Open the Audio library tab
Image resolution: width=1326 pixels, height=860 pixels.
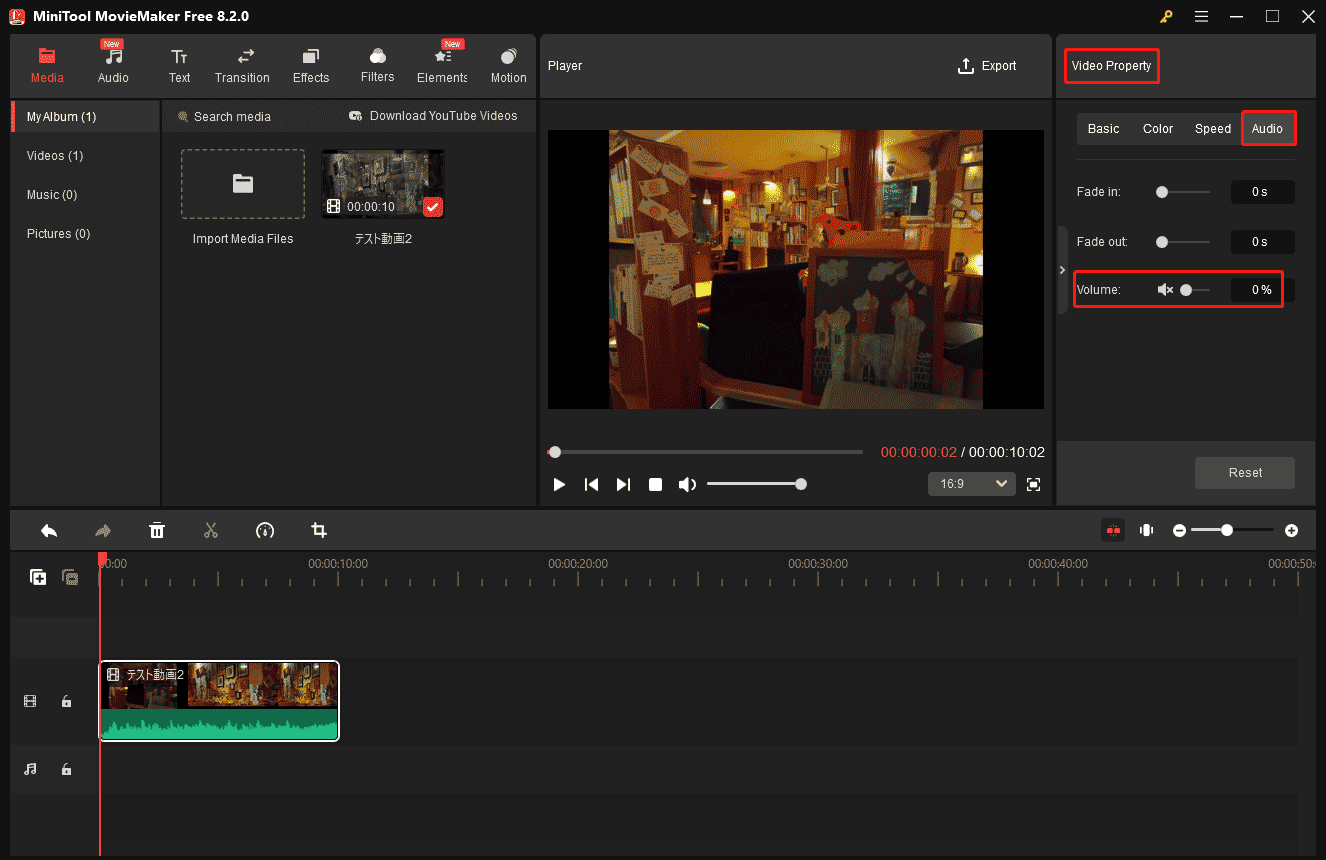pos(113,65)
